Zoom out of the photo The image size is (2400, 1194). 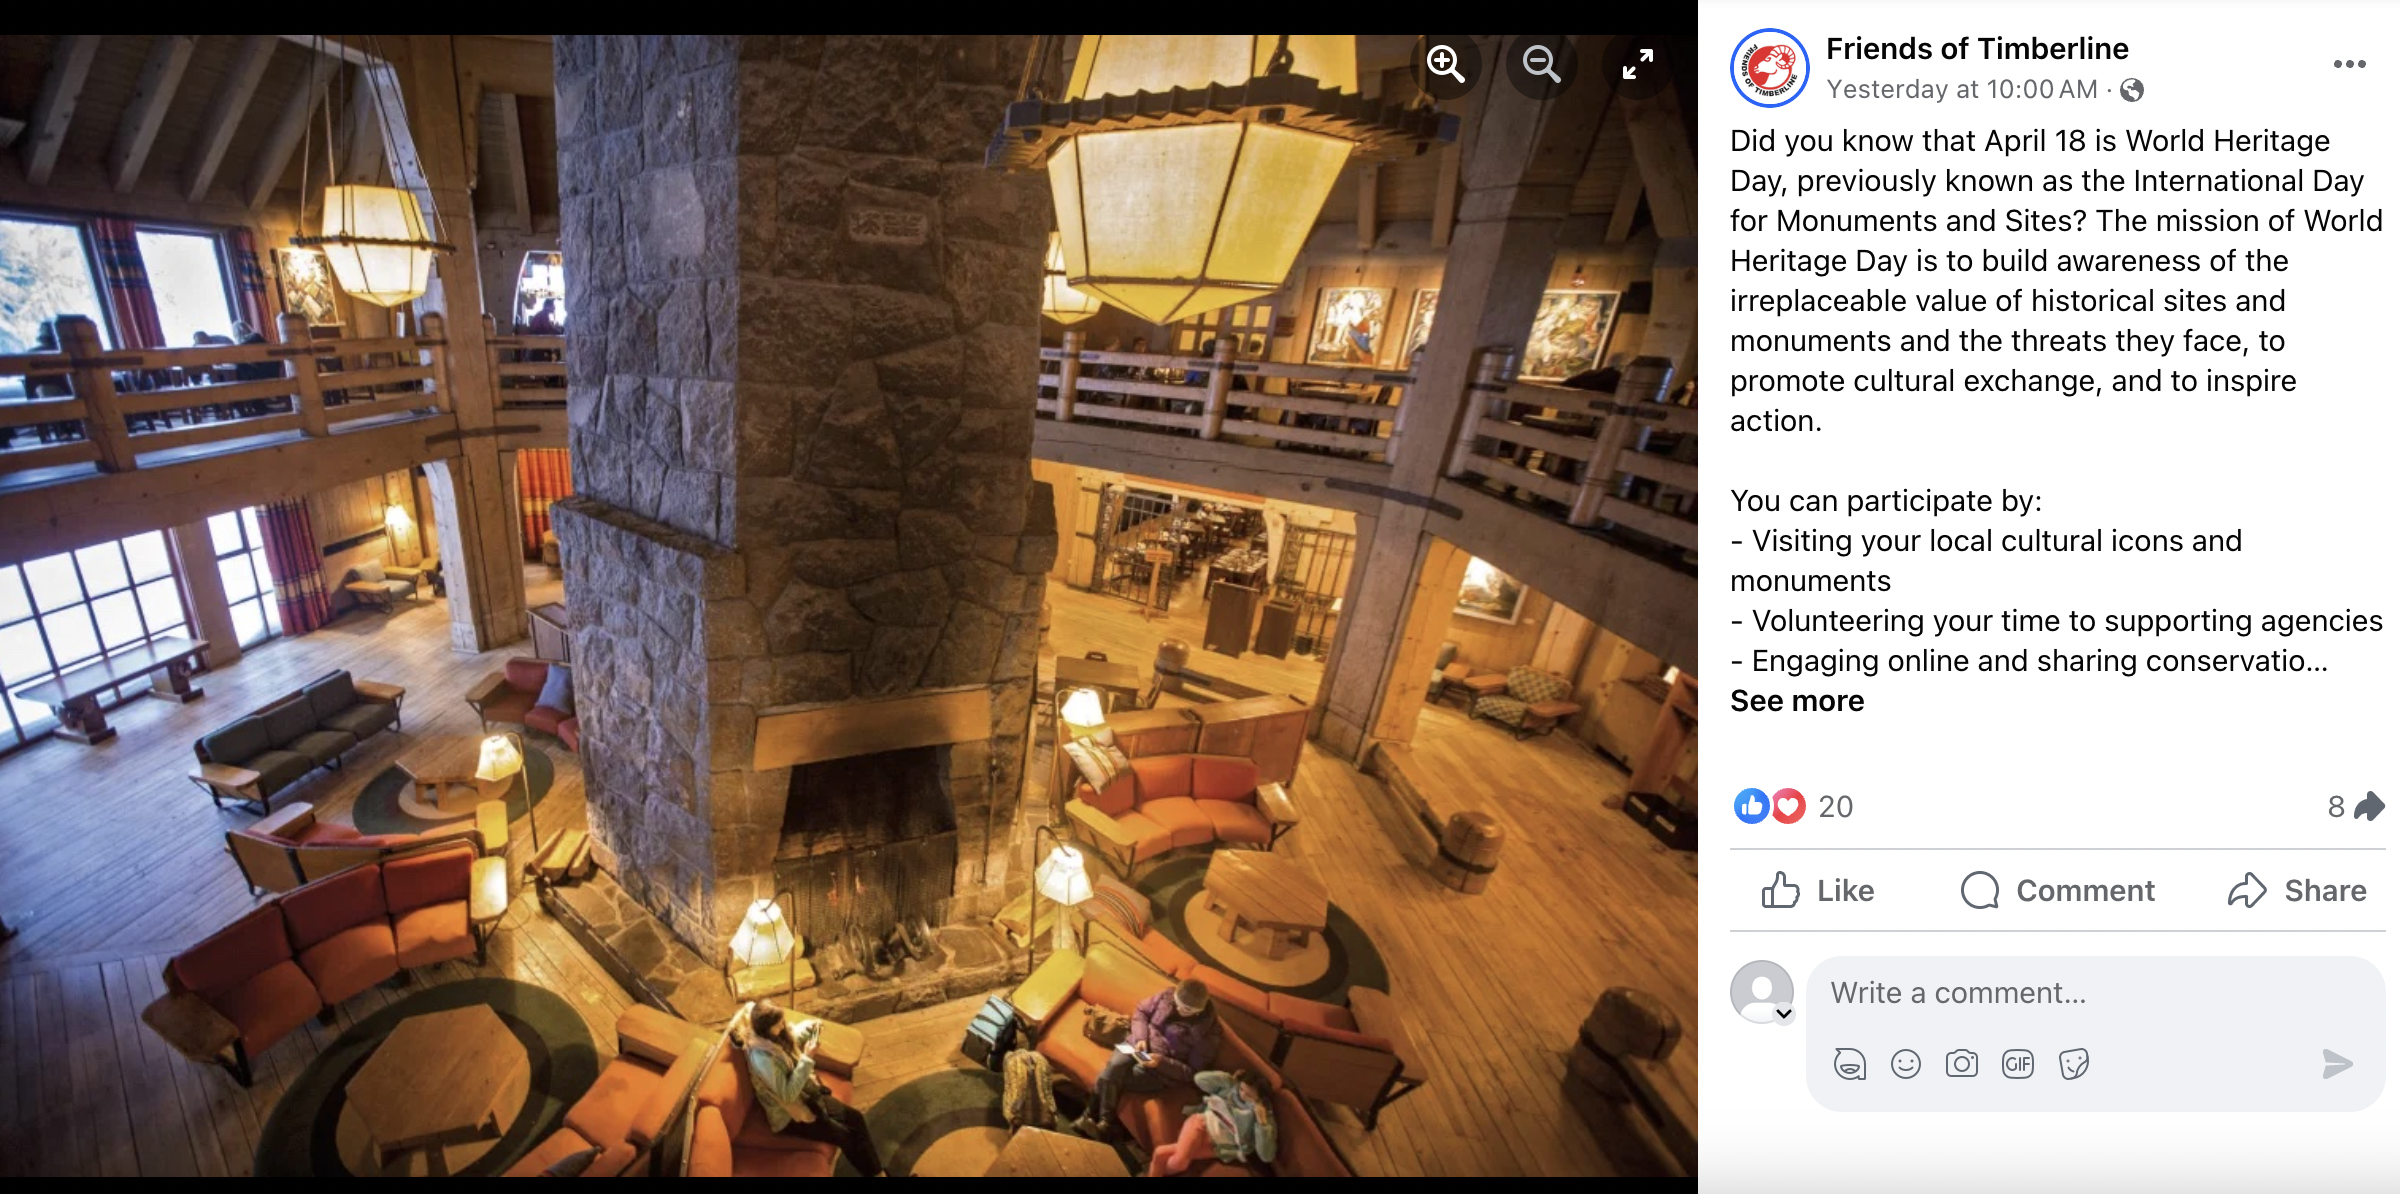pos(1541,64)
